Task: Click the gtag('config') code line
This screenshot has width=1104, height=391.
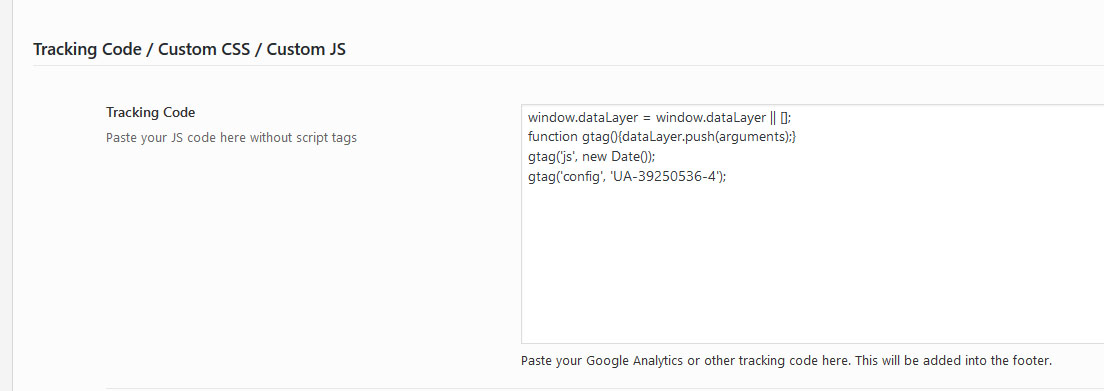Action: (x=627, y=176)
